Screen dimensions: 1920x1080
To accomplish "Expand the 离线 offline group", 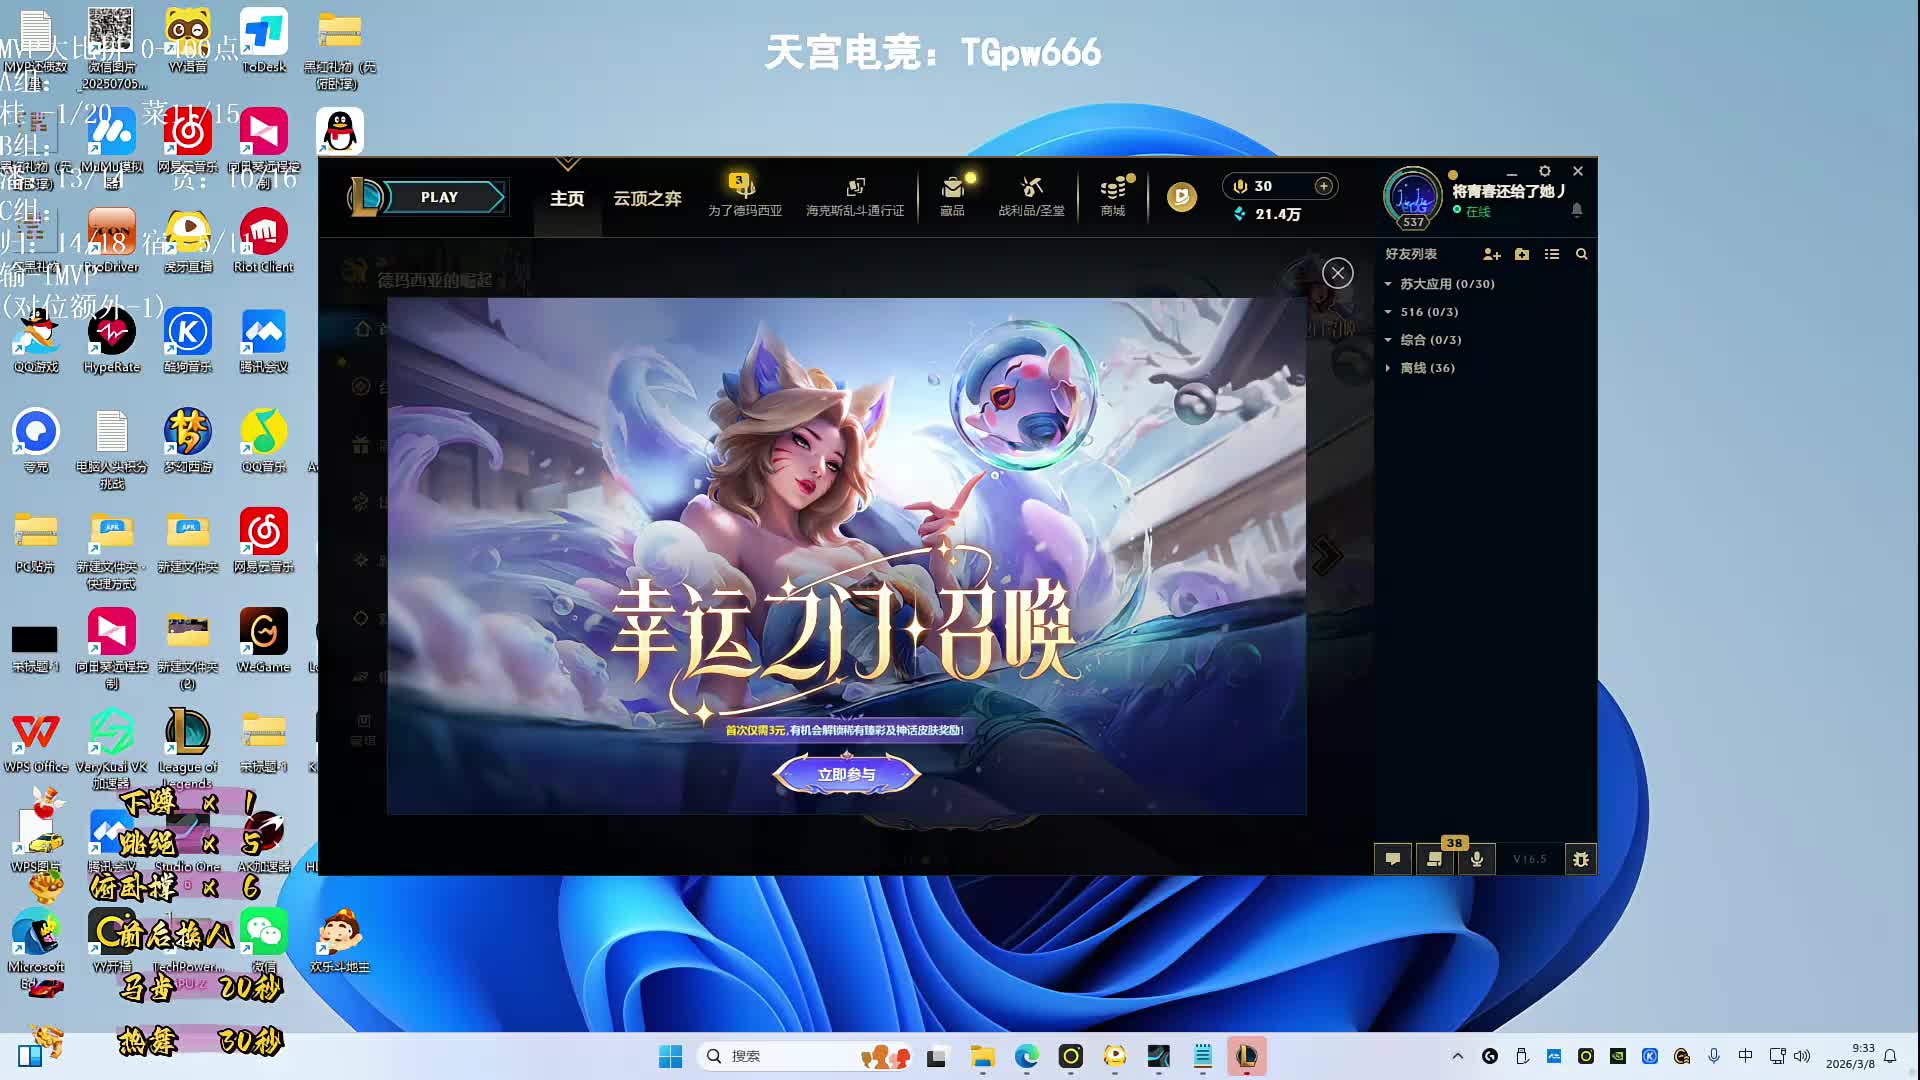I will pyautogui.click(x=1388, y=368).
